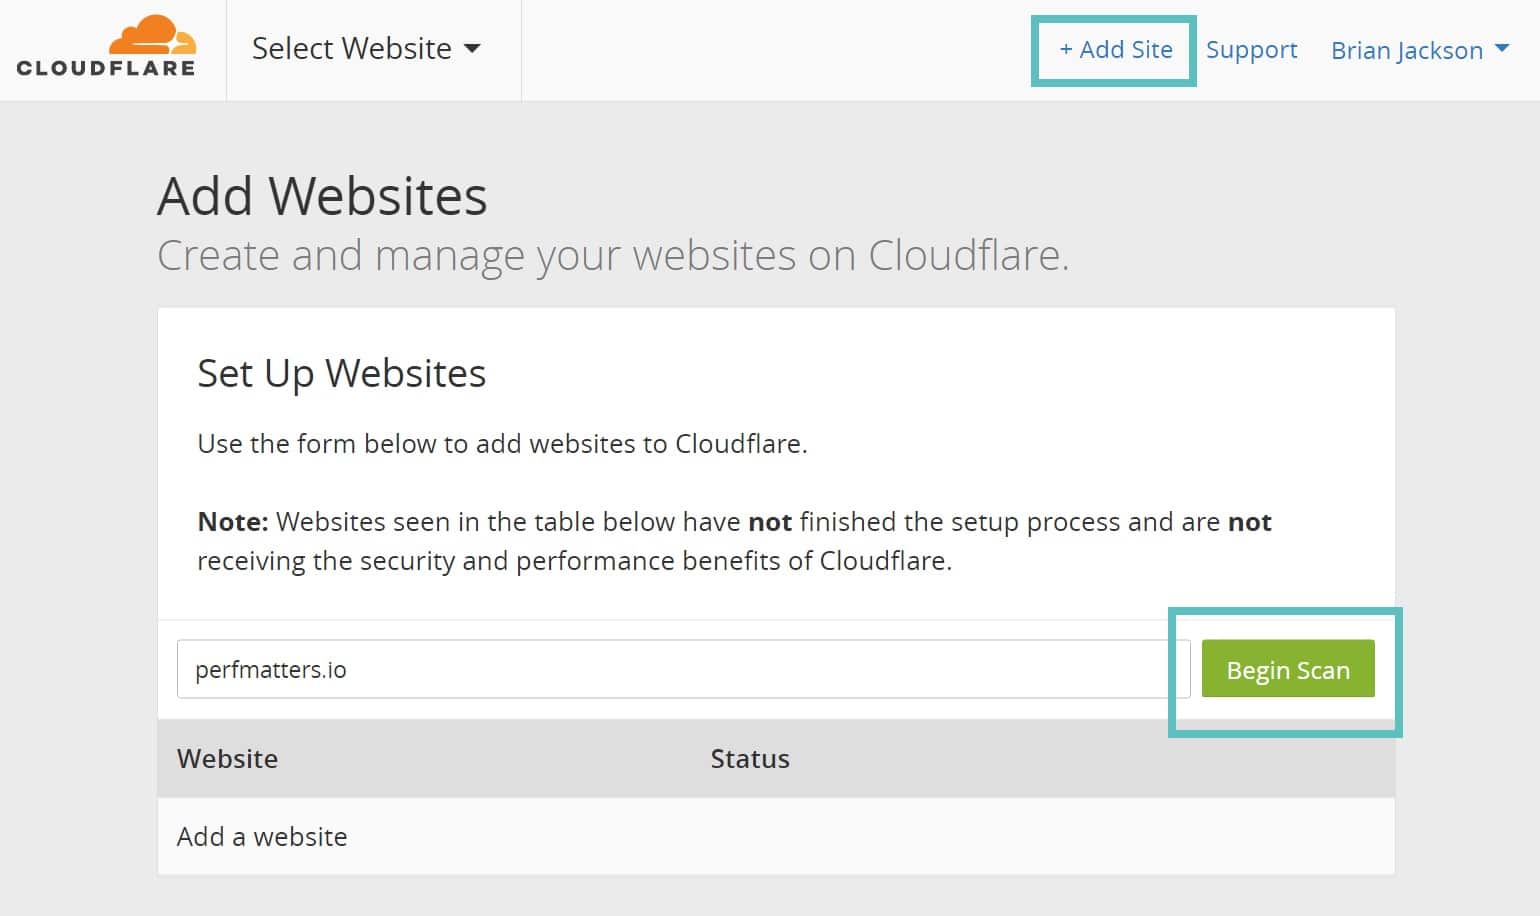Click the highlighted Add Site box
This screenshot has height=916, width=1540.
[x=1113, y=49]
